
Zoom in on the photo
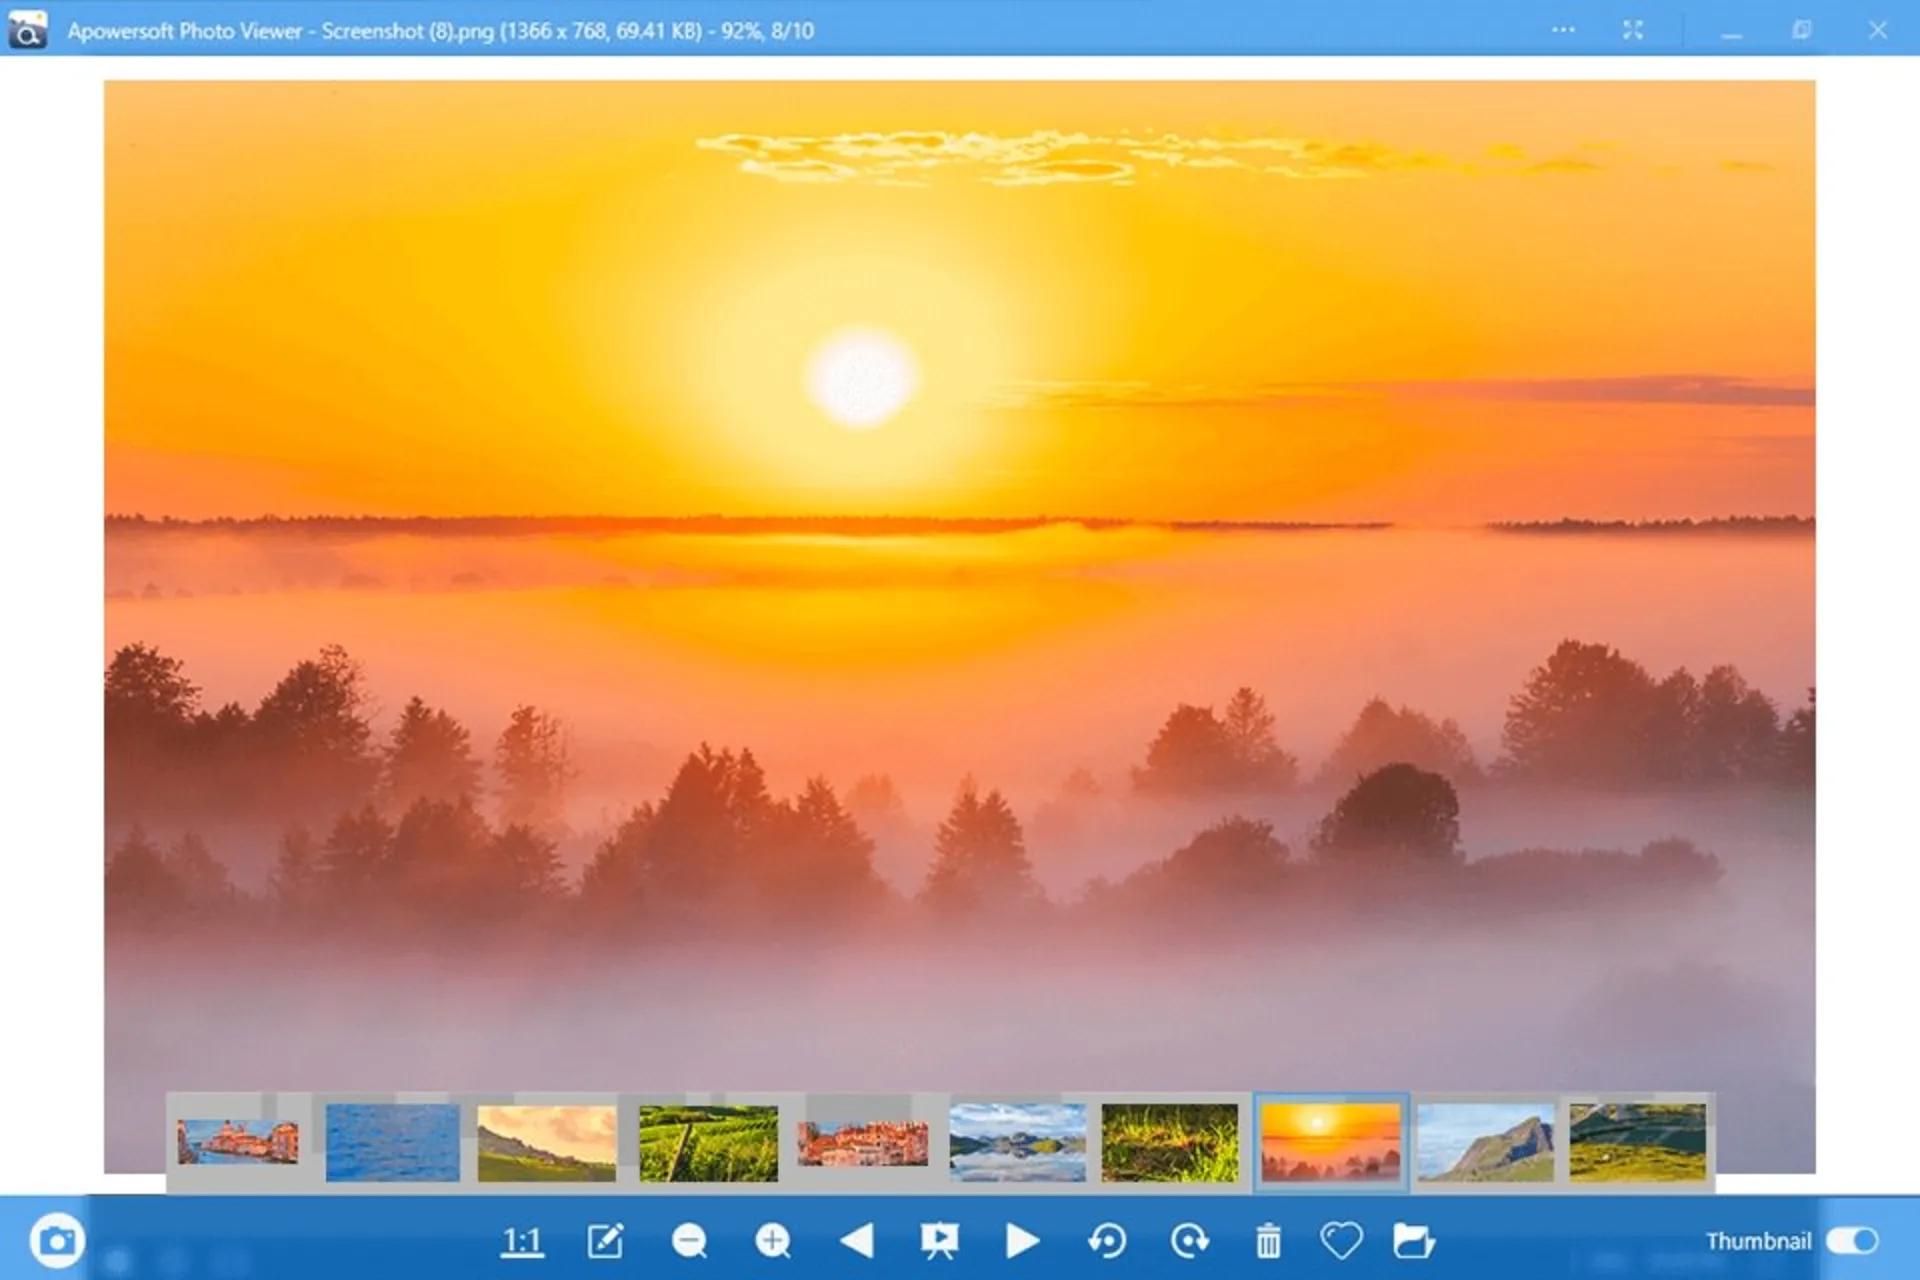coord(772,1240)
